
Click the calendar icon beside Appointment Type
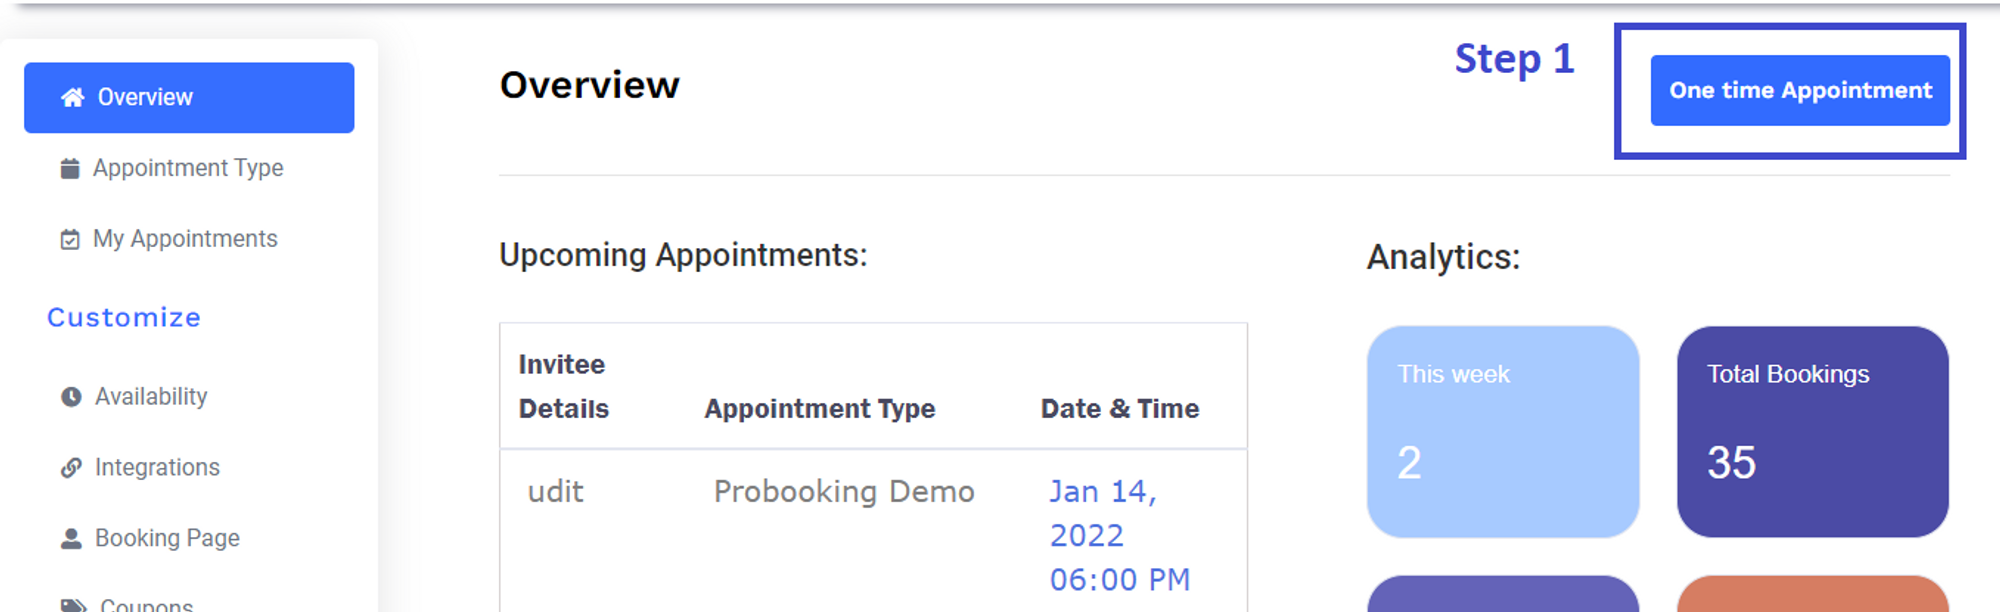[x=70, y=168]
